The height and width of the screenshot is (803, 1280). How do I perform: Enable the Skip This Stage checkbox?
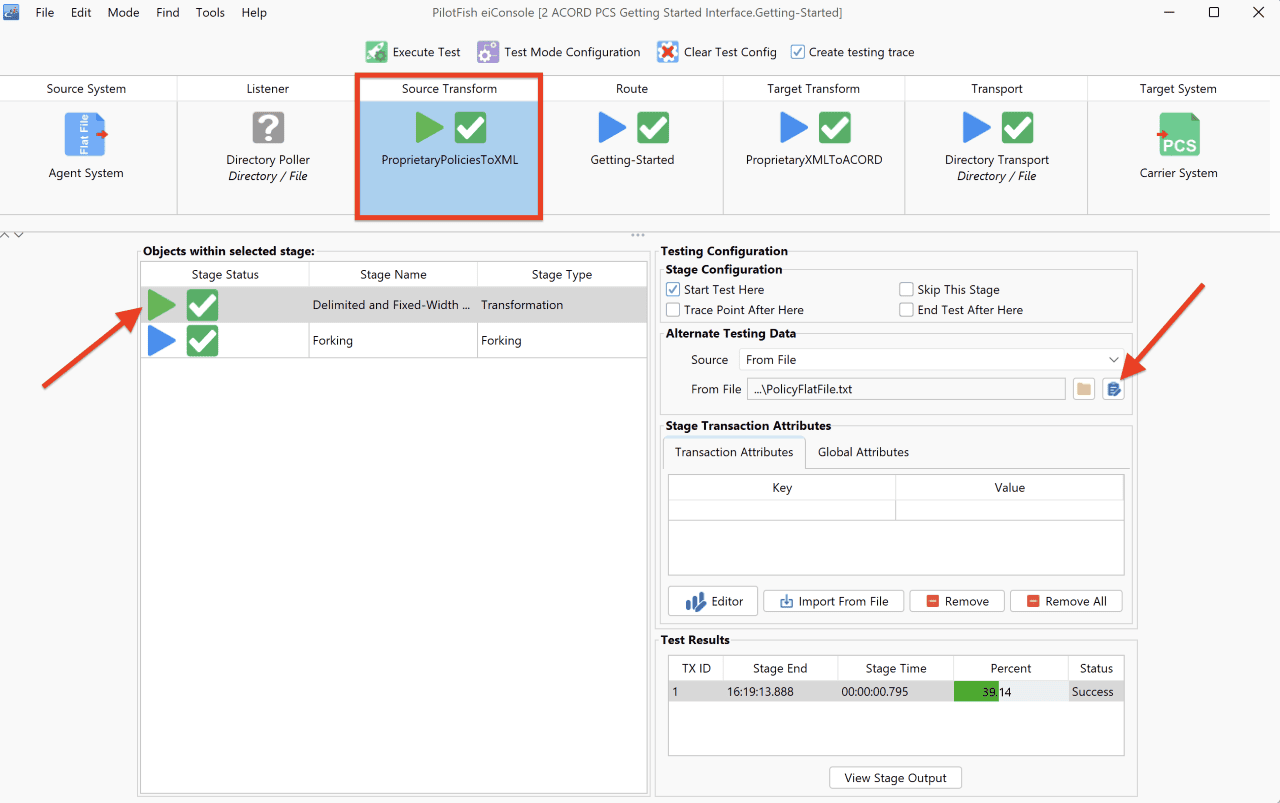(906, 289)
